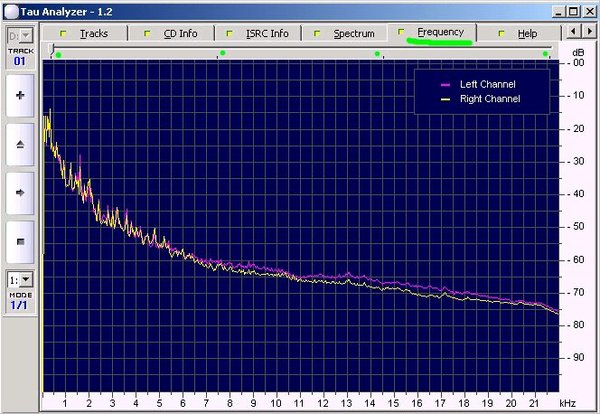Click the first green marker on position bar
Image resolution: width=600 pixels, height=414 pixels.
(x=58, y=55)
